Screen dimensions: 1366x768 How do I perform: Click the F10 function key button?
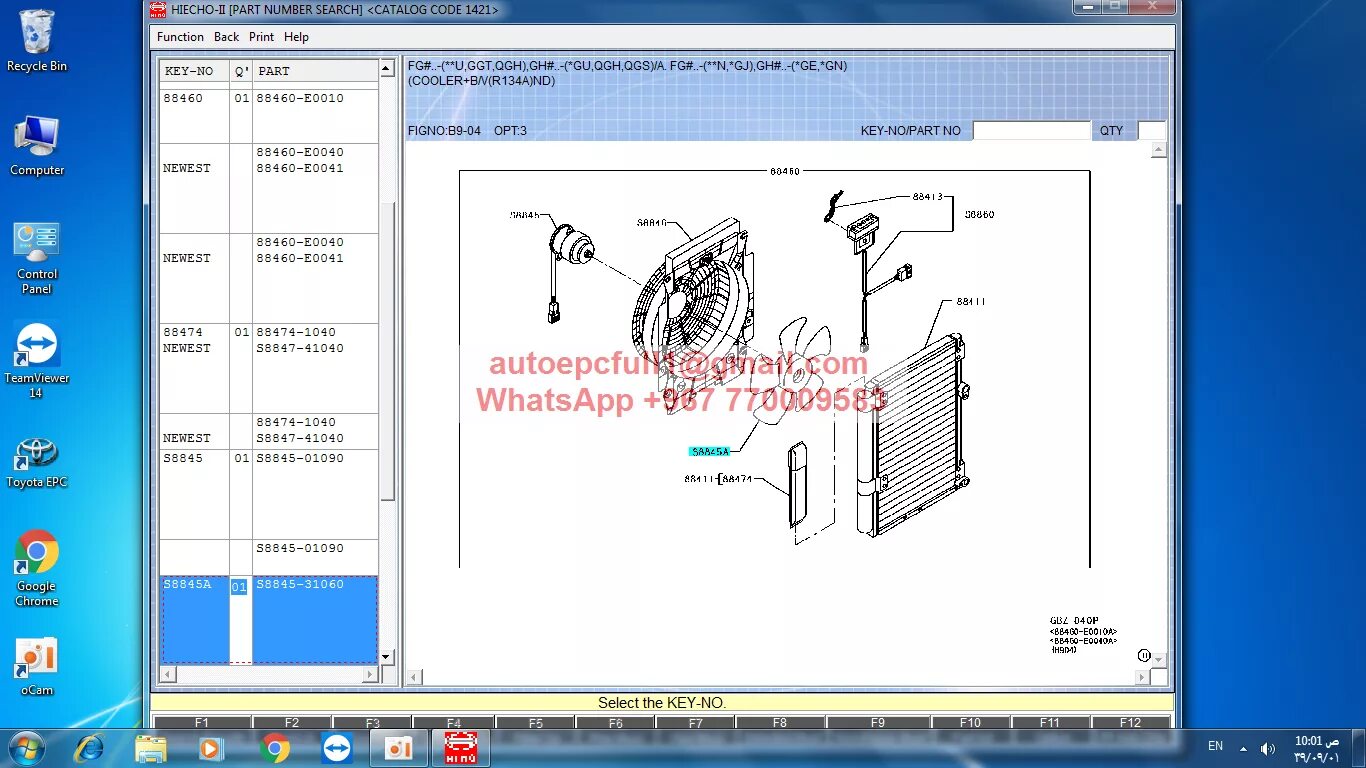point(970,722)
